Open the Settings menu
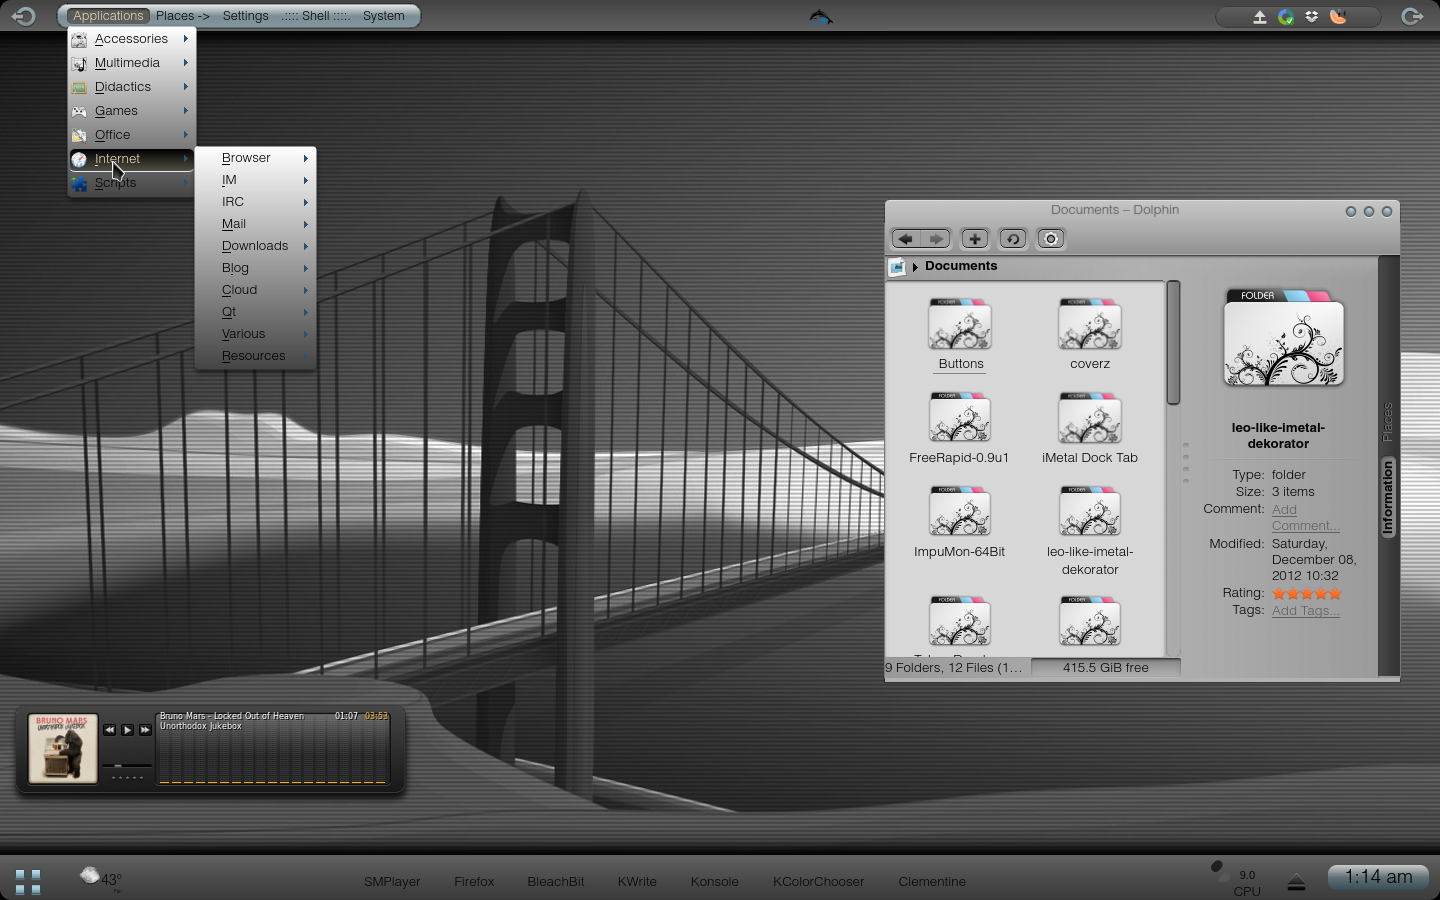Screen dimensions: 1440x900 [x=245, y=16]
